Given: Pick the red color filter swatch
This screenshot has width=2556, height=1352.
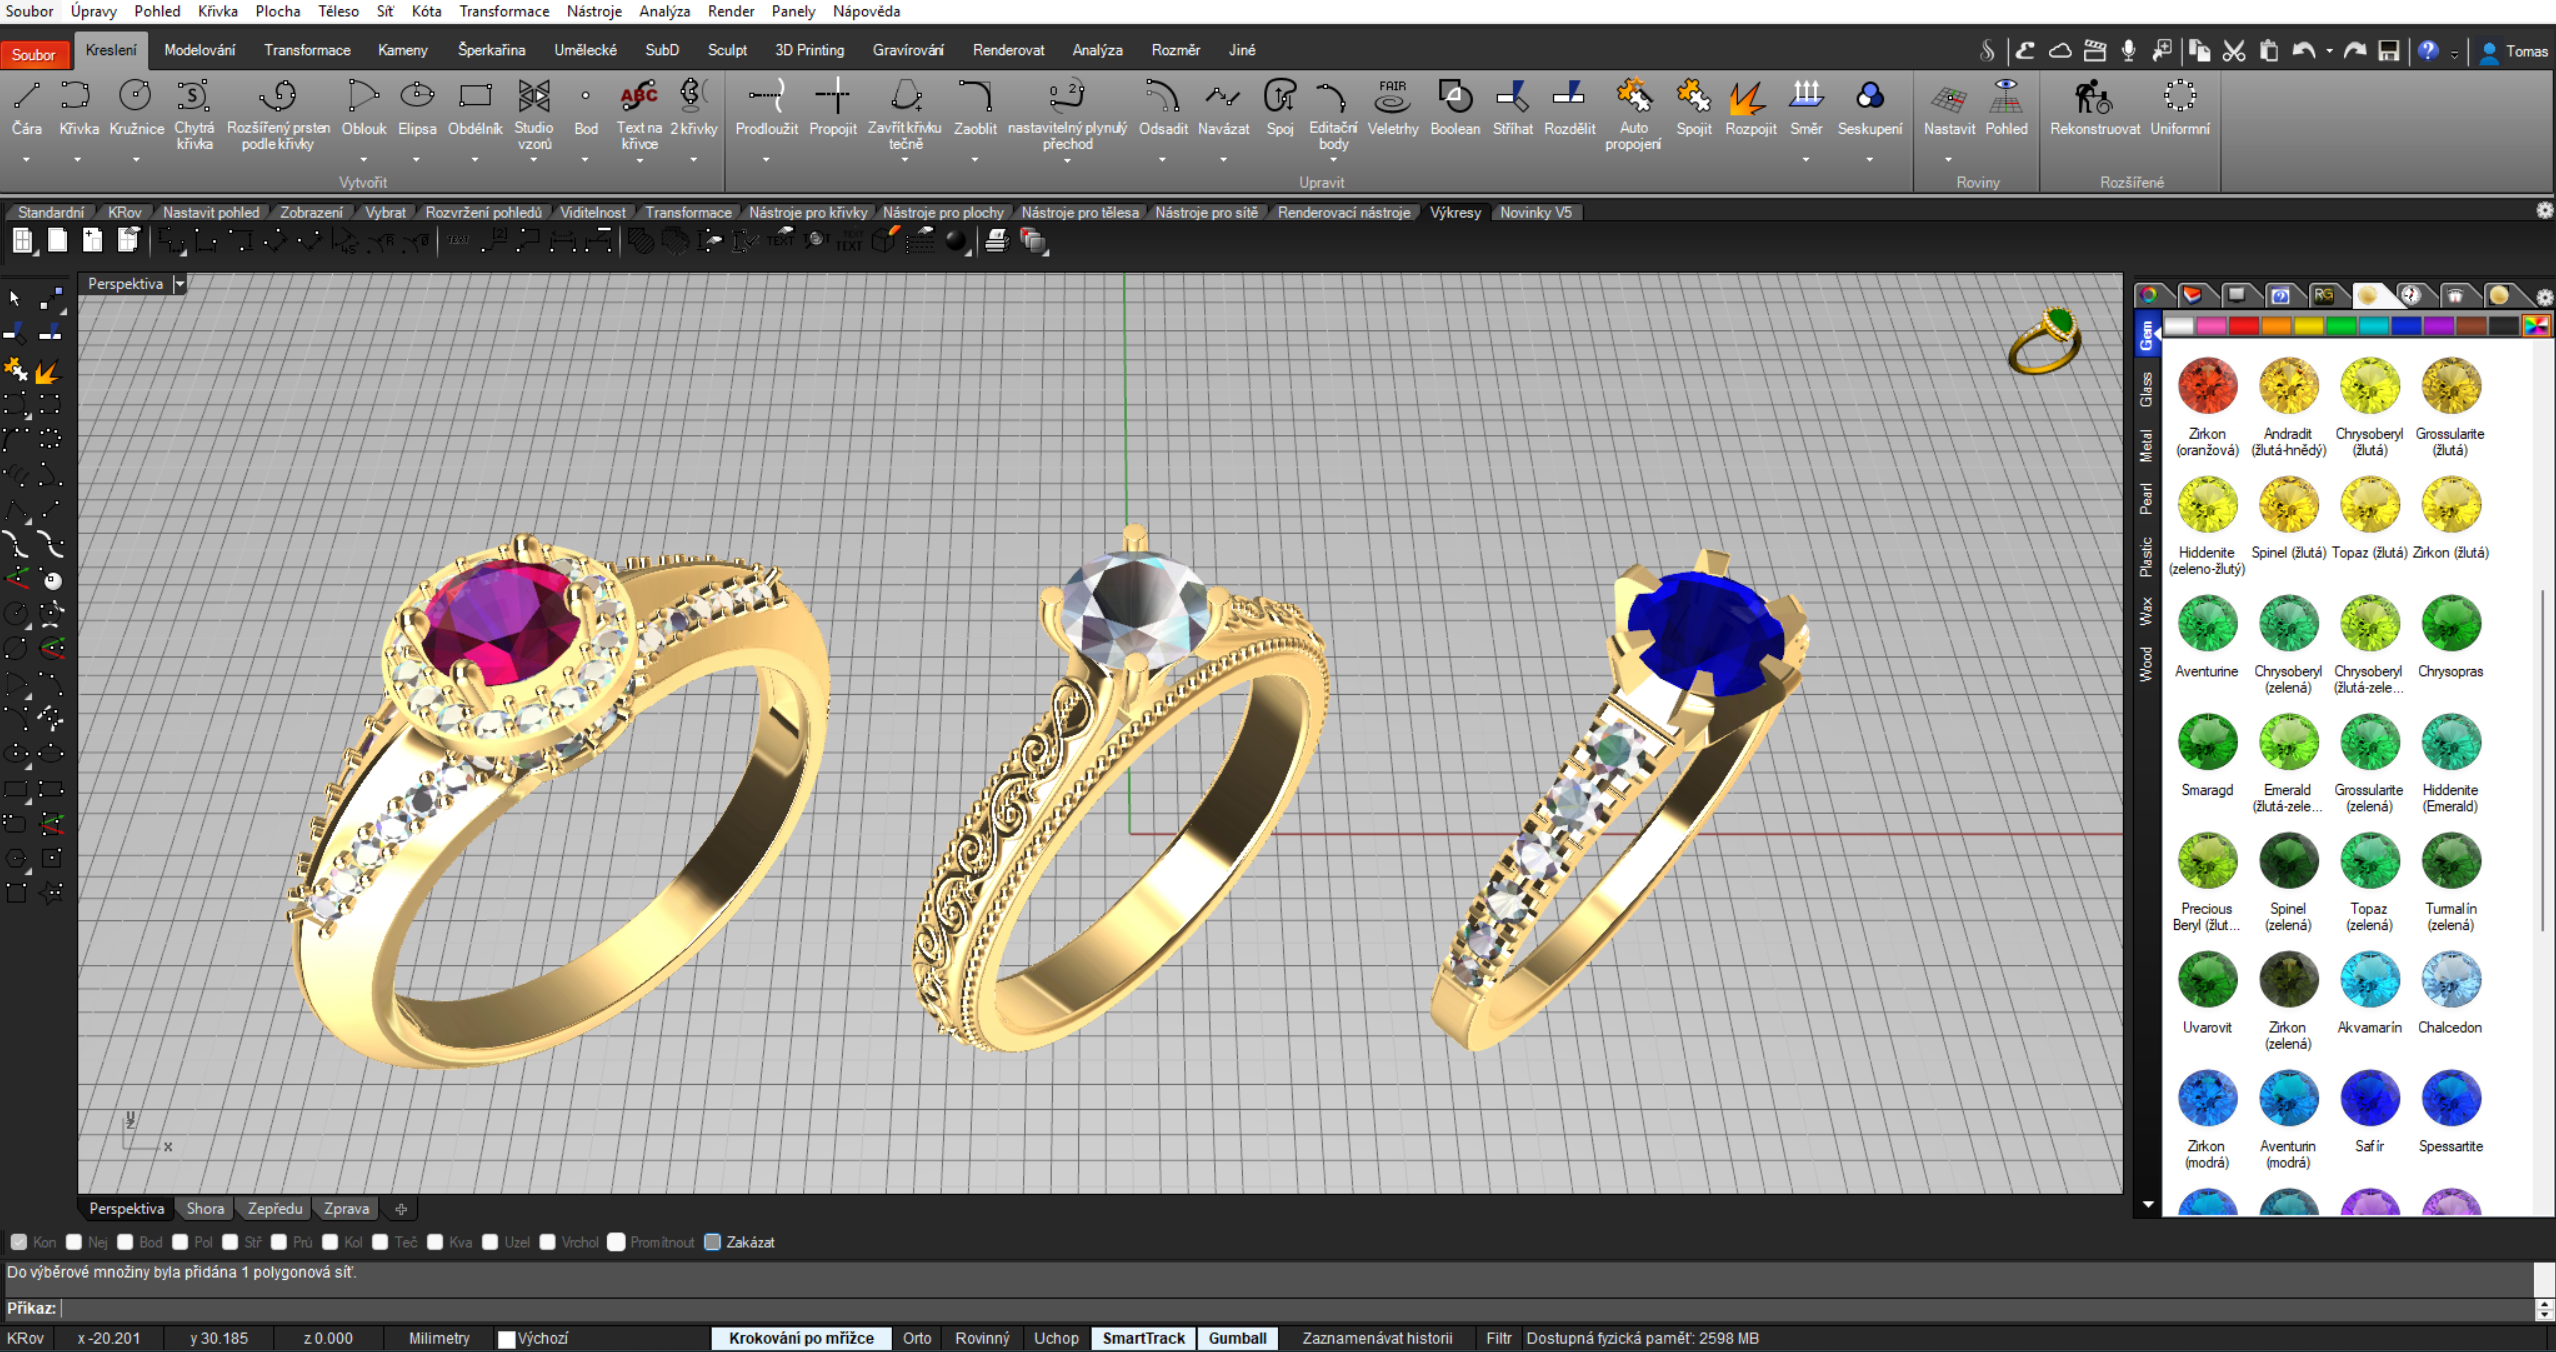Looking at the screenshot, I should point(2244,326).
